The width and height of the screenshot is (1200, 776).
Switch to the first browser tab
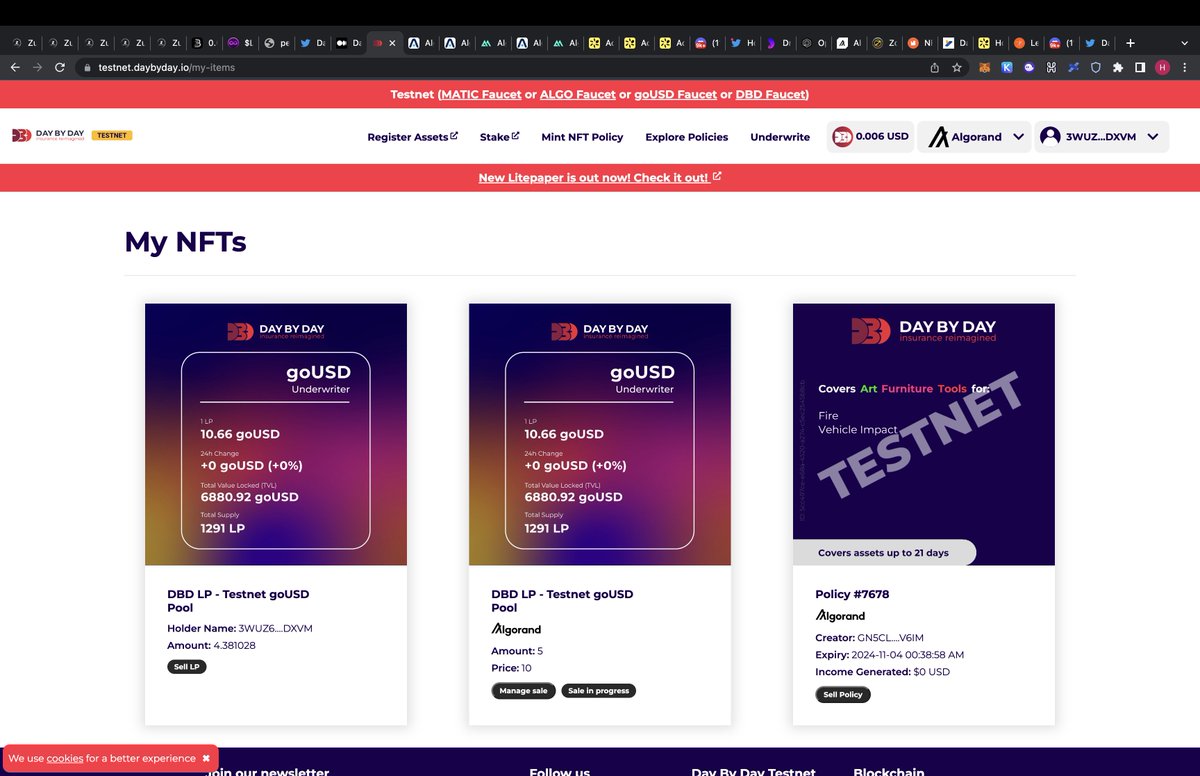[x=25, y=43]
